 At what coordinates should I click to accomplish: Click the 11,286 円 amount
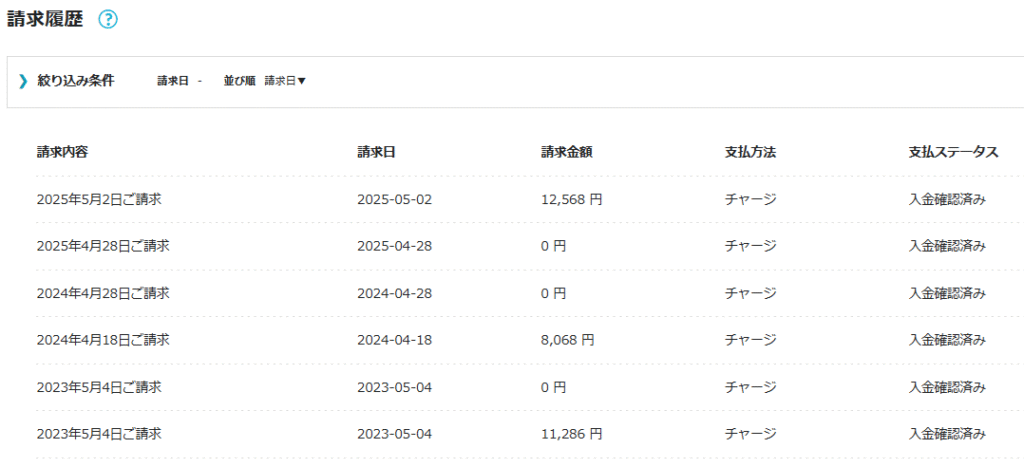click(571, 434)
